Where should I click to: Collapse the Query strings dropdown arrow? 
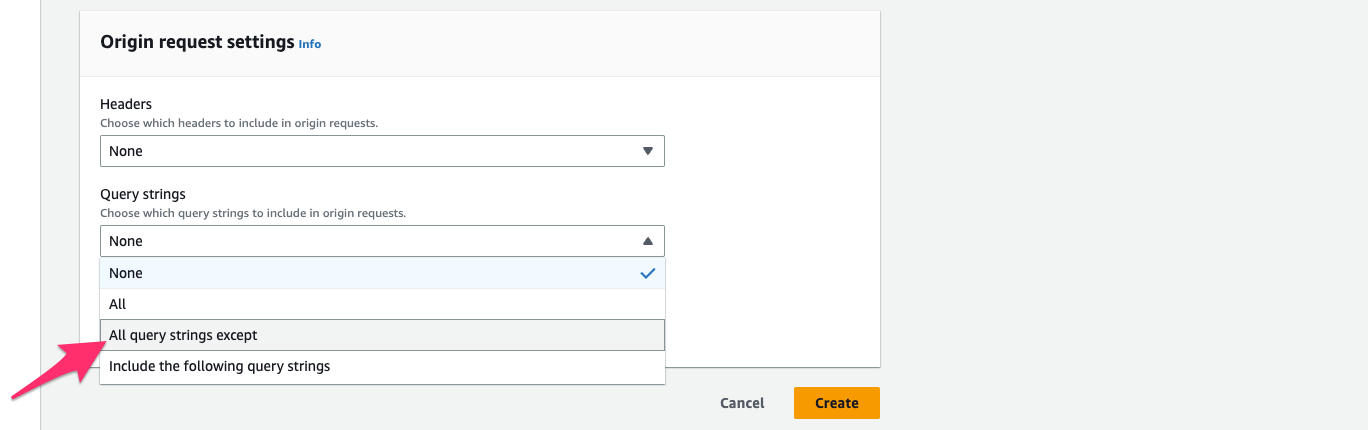[x=647, y=241]
